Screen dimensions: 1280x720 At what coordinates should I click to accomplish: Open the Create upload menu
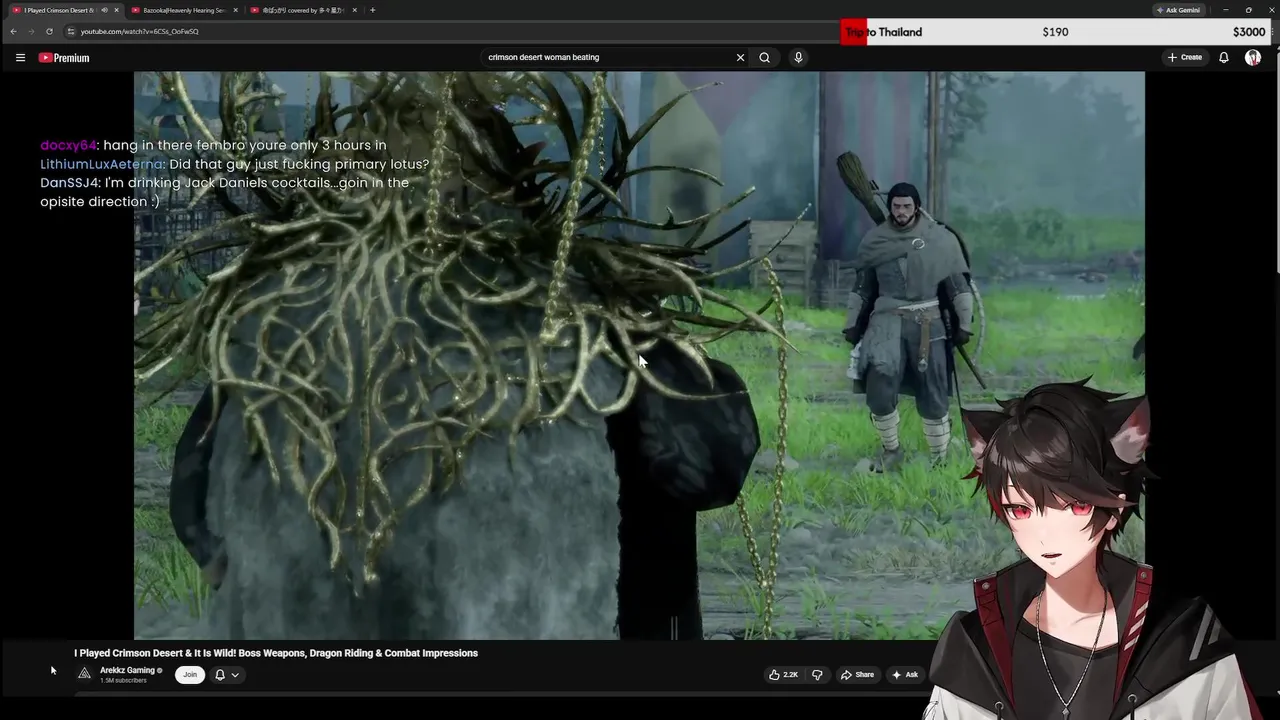(x=1185, y=57)
